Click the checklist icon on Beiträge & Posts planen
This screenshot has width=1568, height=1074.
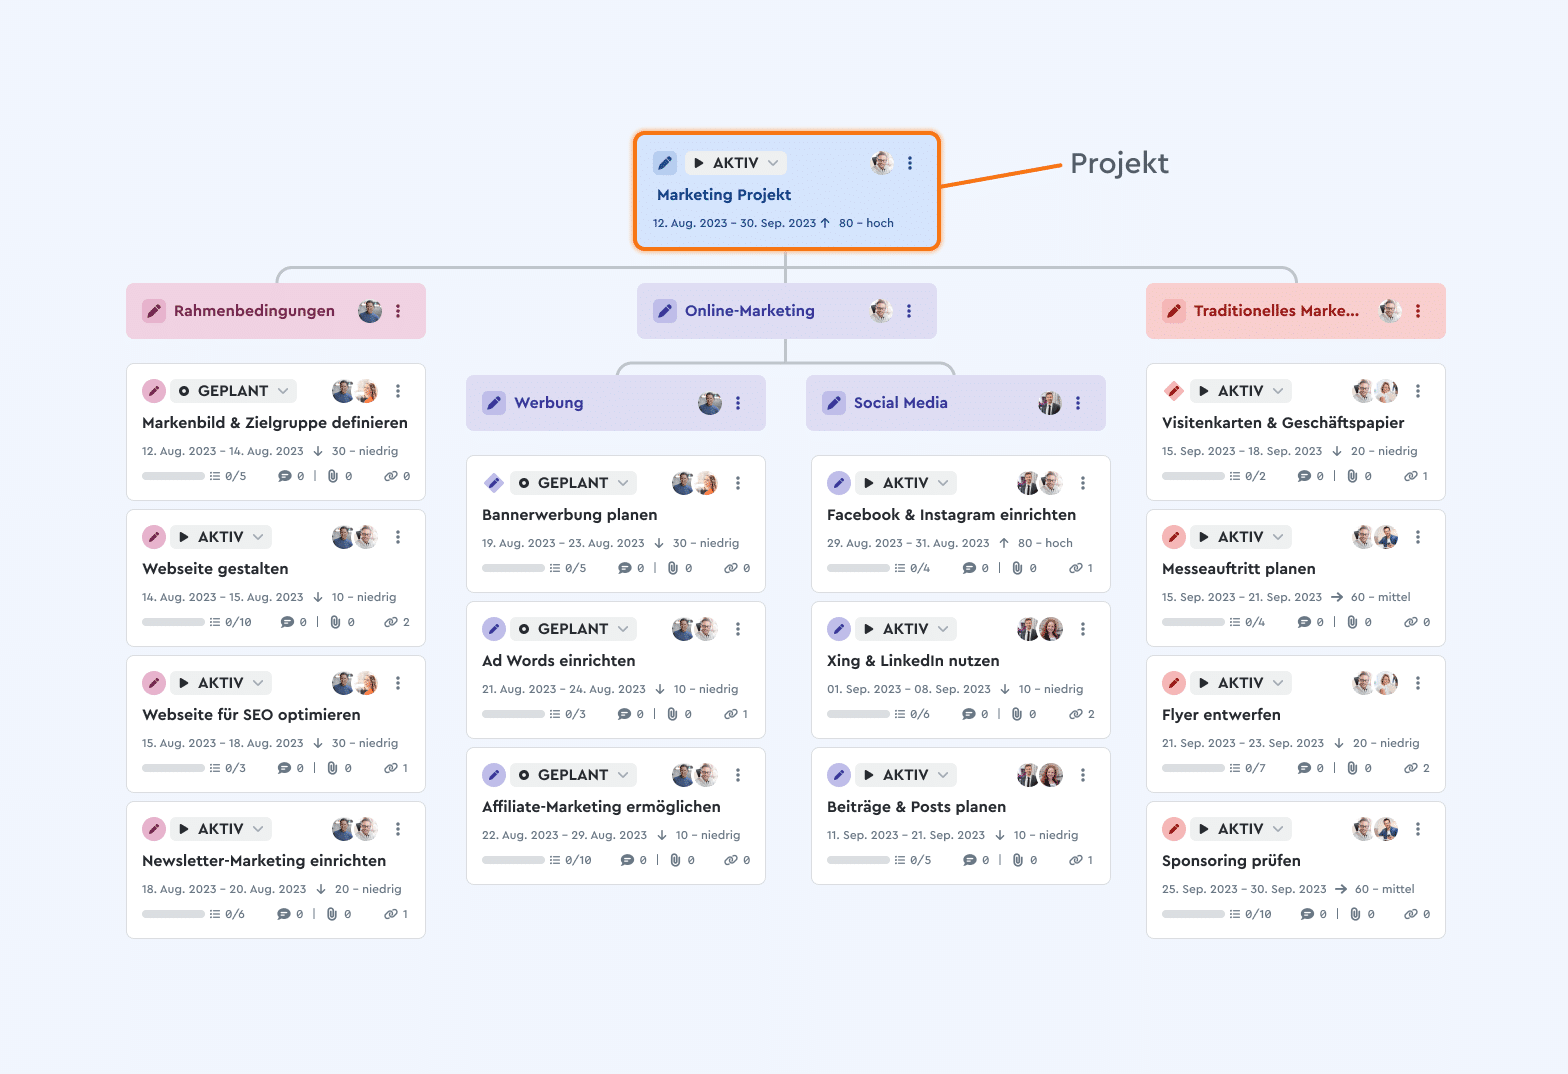900,860
